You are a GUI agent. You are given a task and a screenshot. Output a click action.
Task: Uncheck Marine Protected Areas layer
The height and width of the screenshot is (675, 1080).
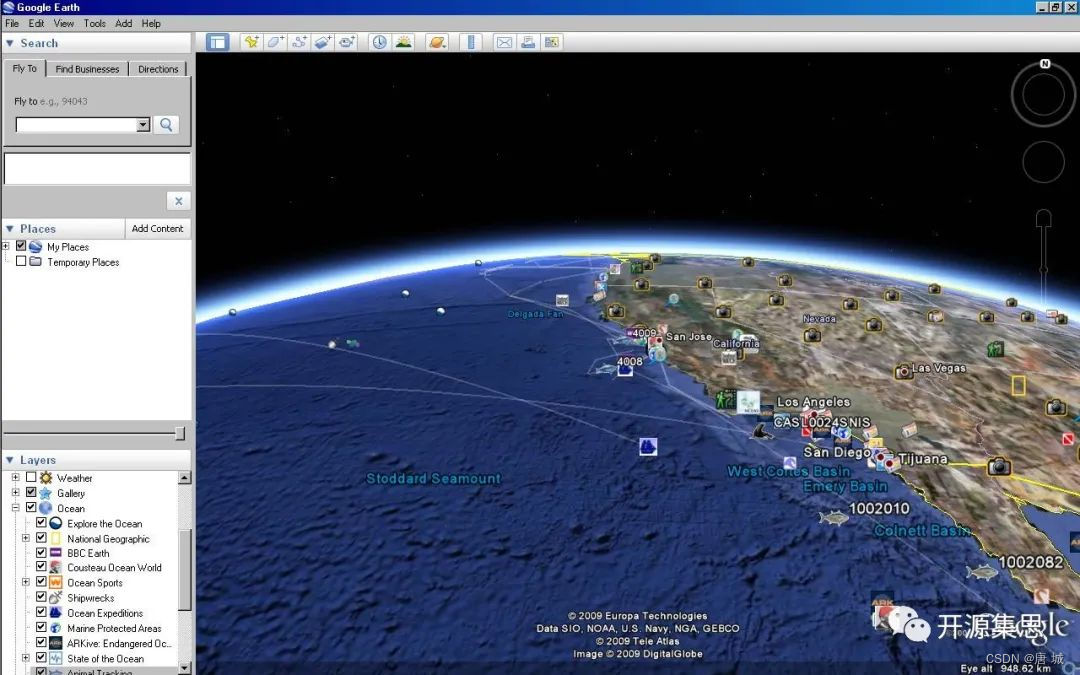point(41,627)
